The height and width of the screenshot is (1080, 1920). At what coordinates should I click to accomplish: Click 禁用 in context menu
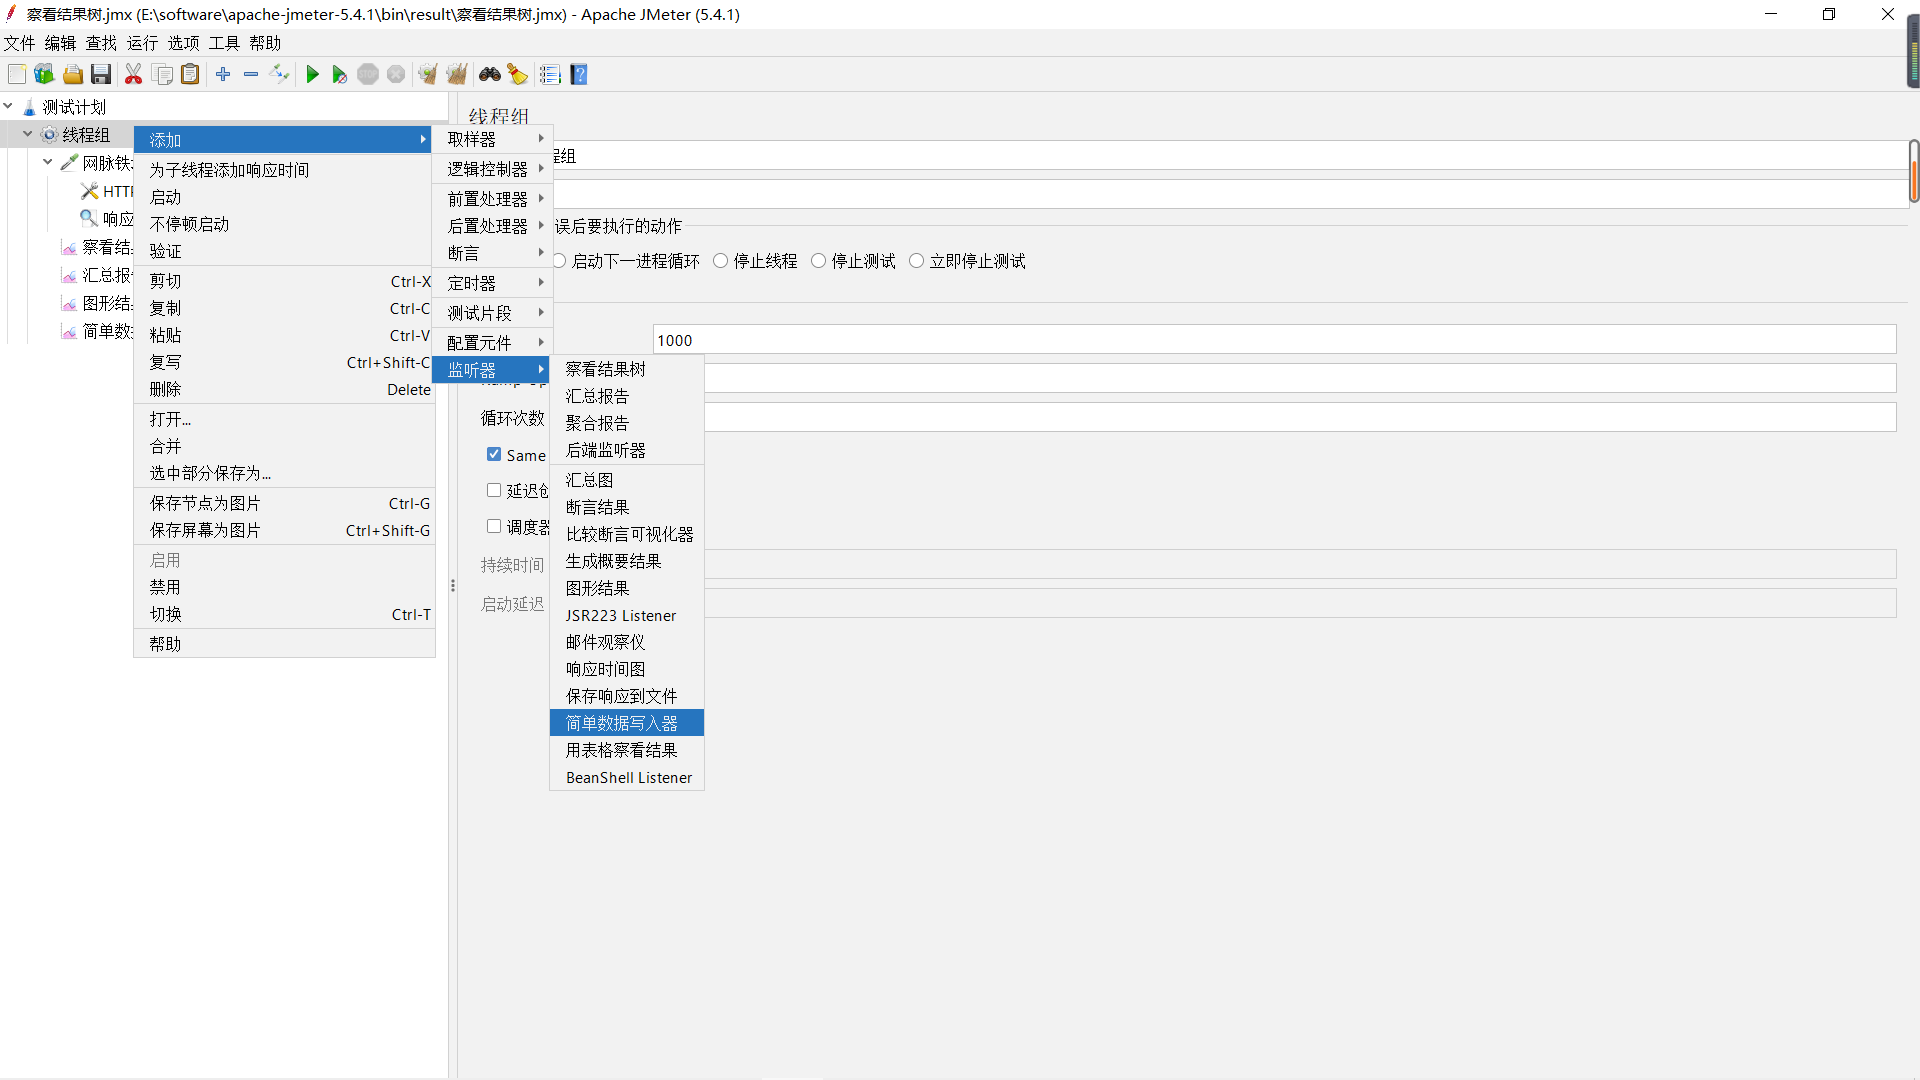pos(284,587)
